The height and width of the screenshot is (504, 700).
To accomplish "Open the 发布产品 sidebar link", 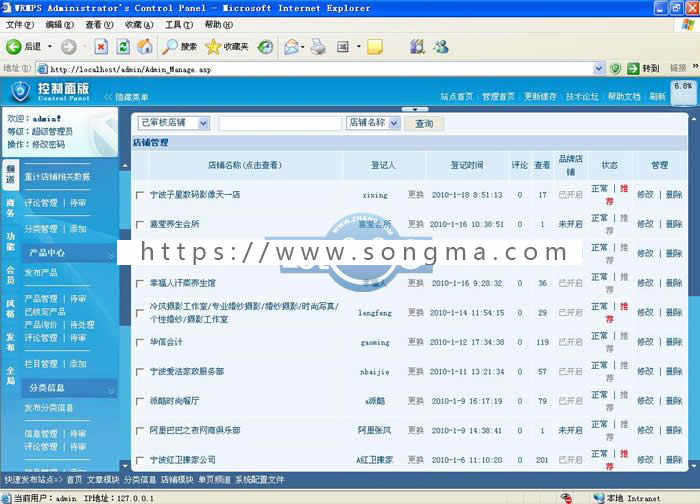I will coord(41,273).
